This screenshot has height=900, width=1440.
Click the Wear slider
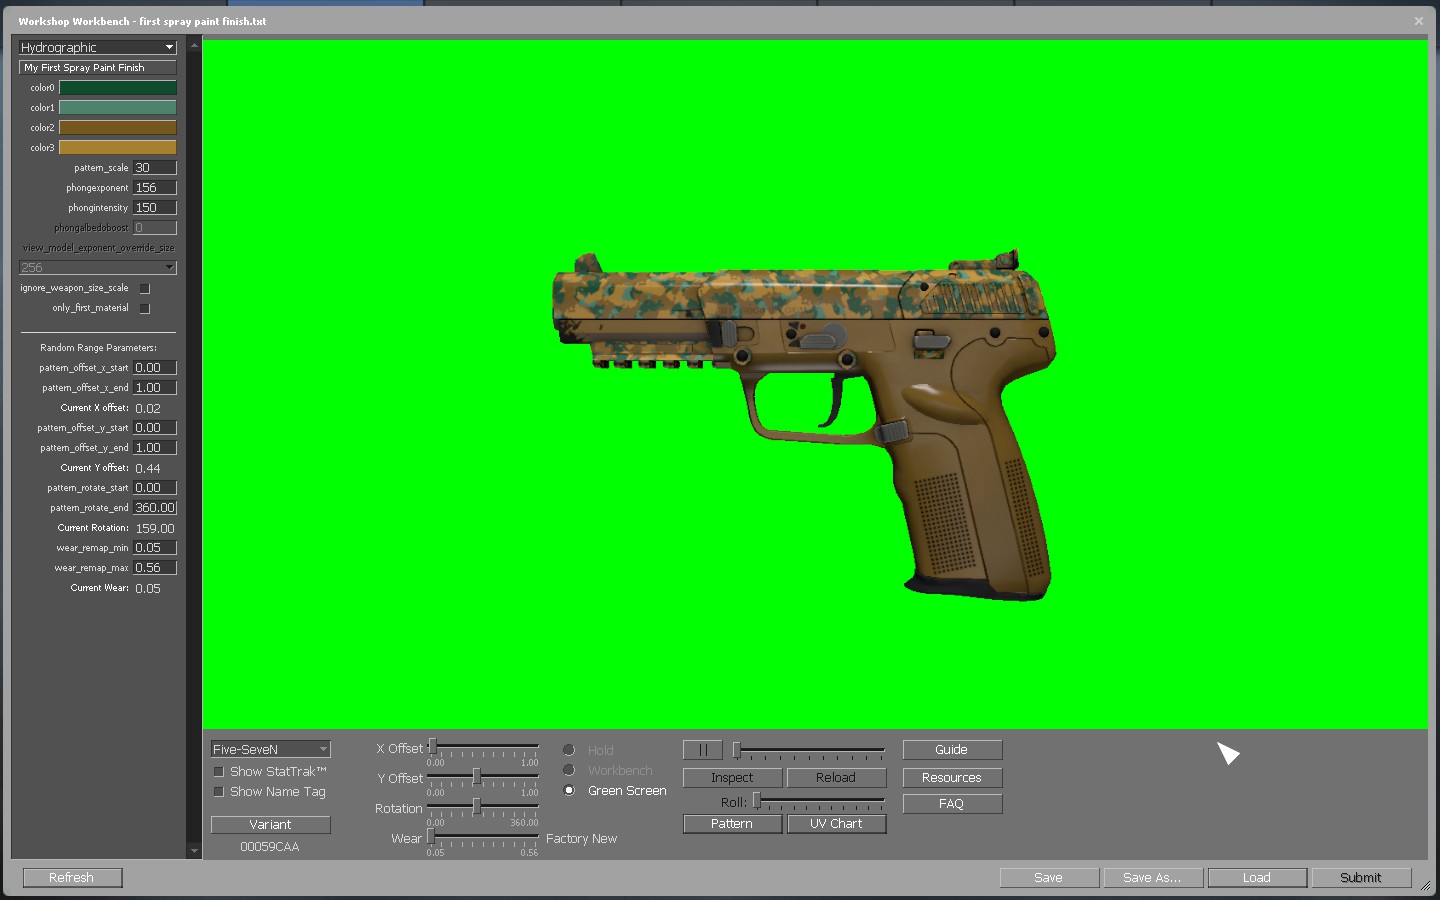click(x=484, y=836)
